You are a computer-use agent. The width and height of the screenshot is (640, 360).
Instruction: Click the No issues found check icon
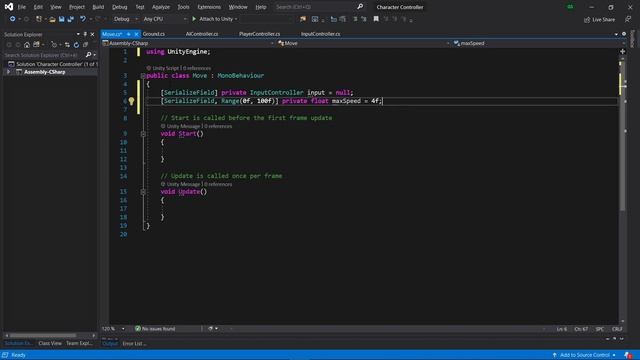click(x=138, y=329)
